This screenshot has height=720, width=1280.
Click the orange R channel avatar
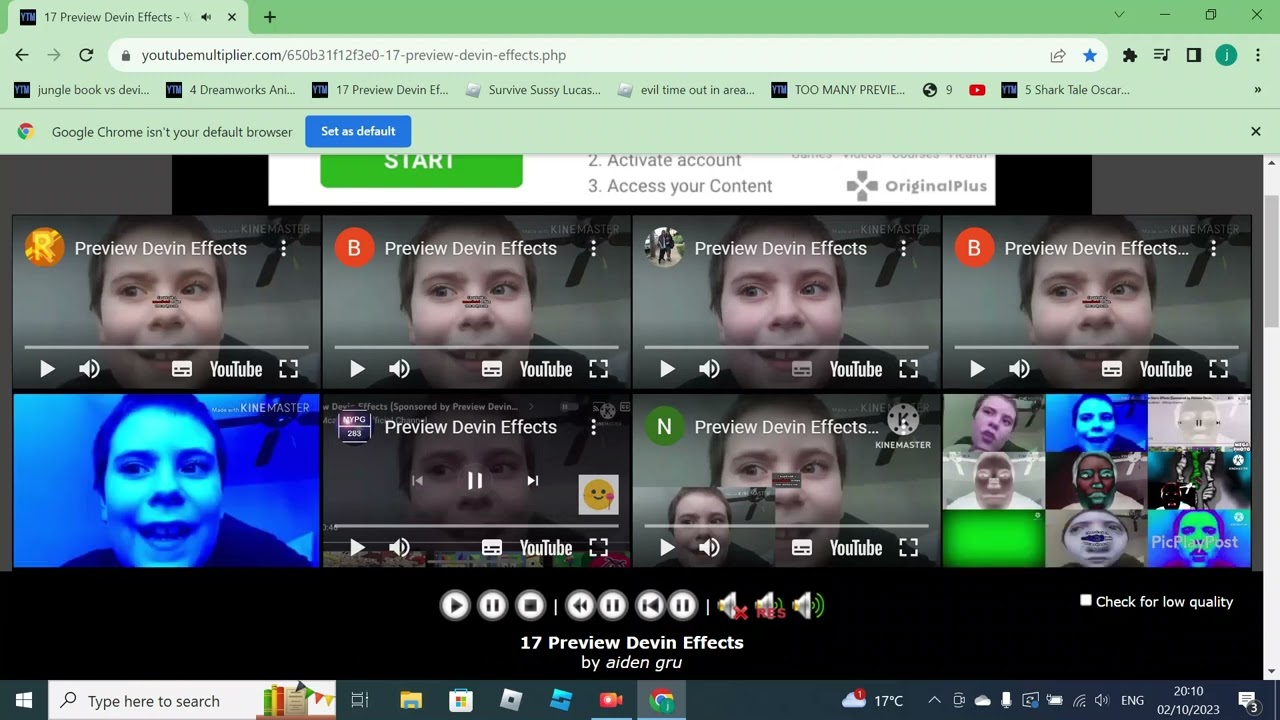click(44, 248)
